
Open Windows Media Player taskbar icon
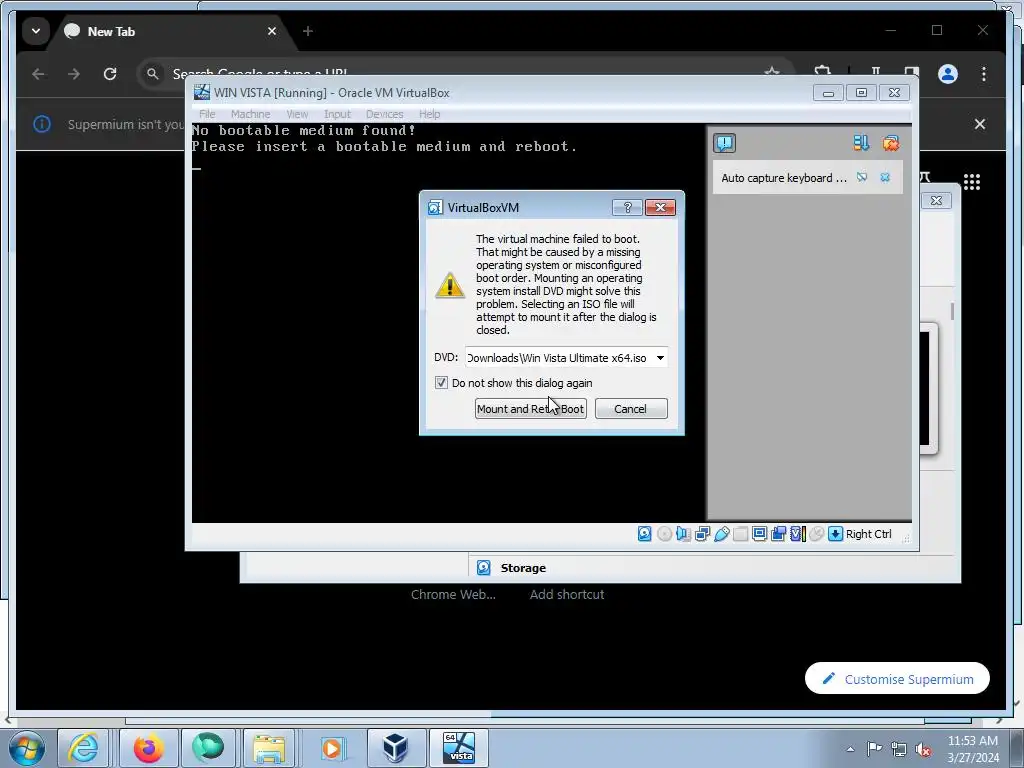coord(332,748)
